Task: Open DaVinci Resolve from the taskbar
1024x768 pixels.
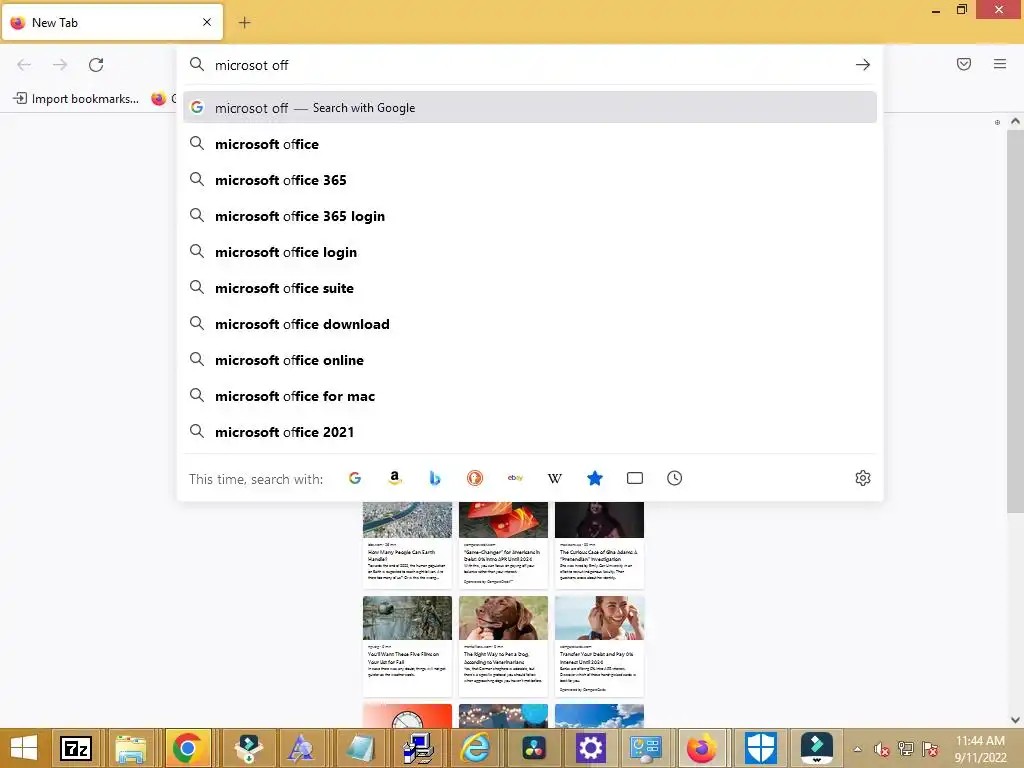Action: (x=534, y=748)
